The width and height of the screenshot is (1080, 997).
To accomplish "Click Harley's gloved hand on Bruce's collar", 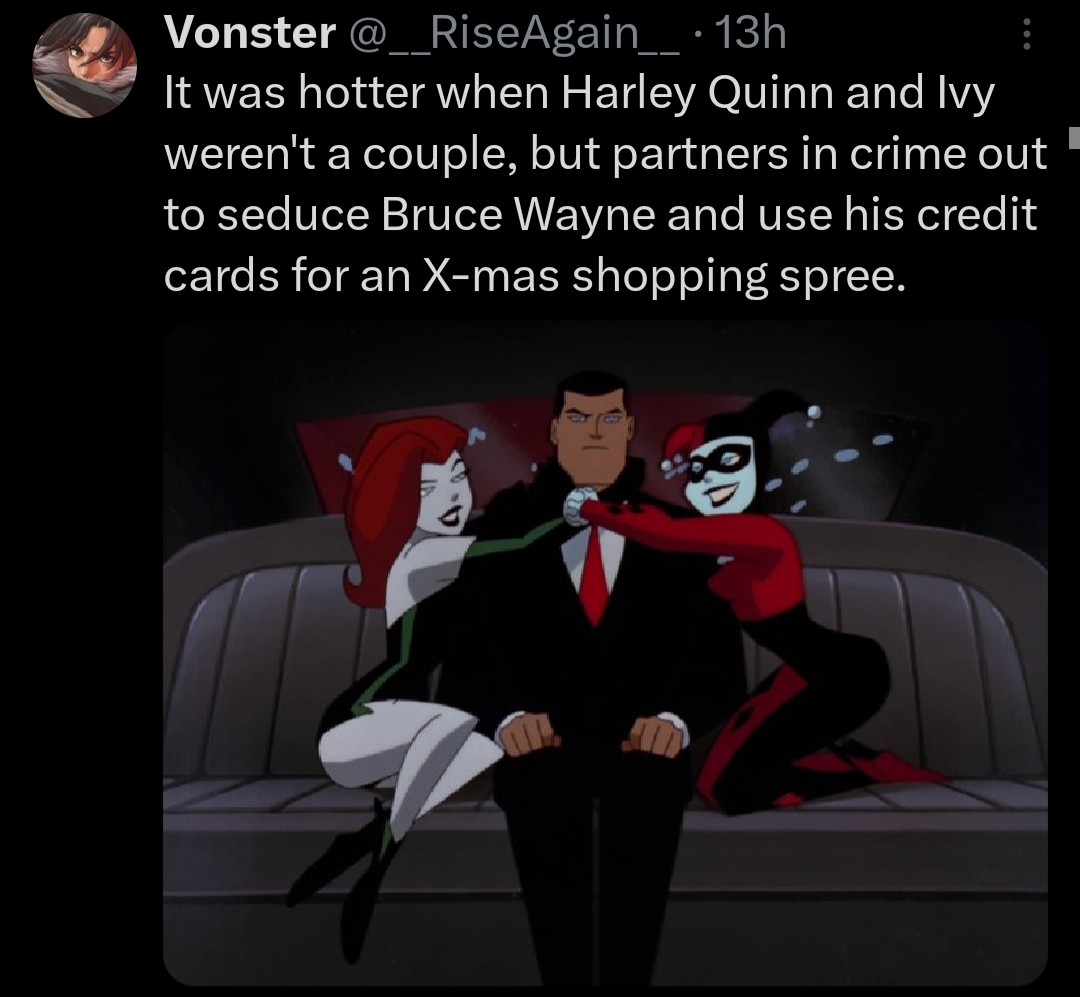I will 579,506.
